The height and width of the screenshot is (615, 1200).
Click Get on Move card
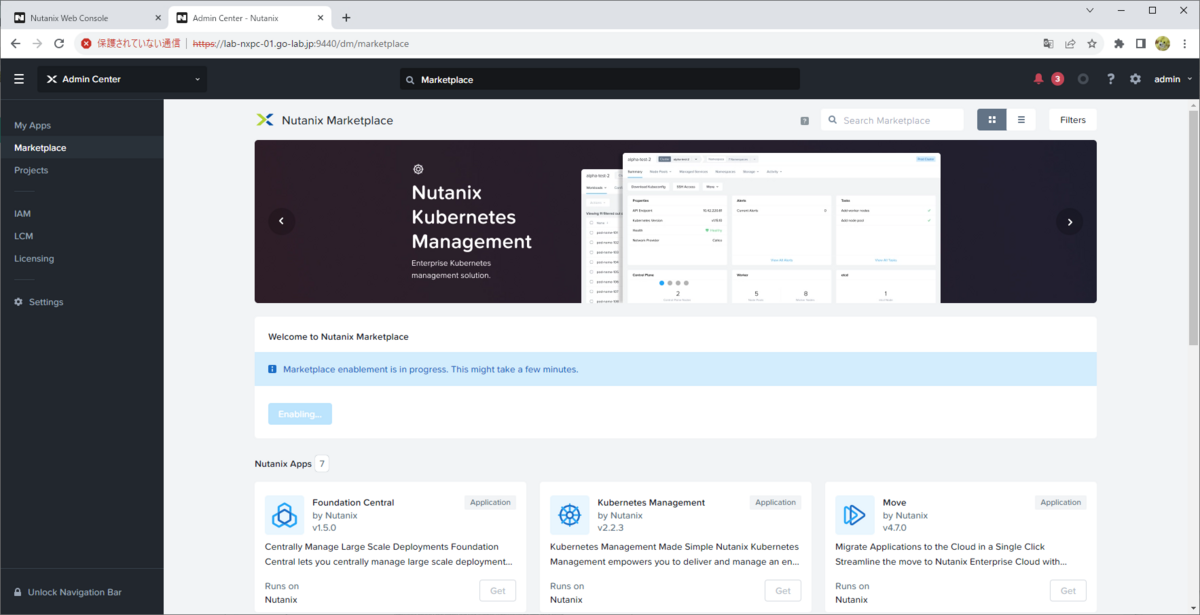click(x=1068, y=591)
